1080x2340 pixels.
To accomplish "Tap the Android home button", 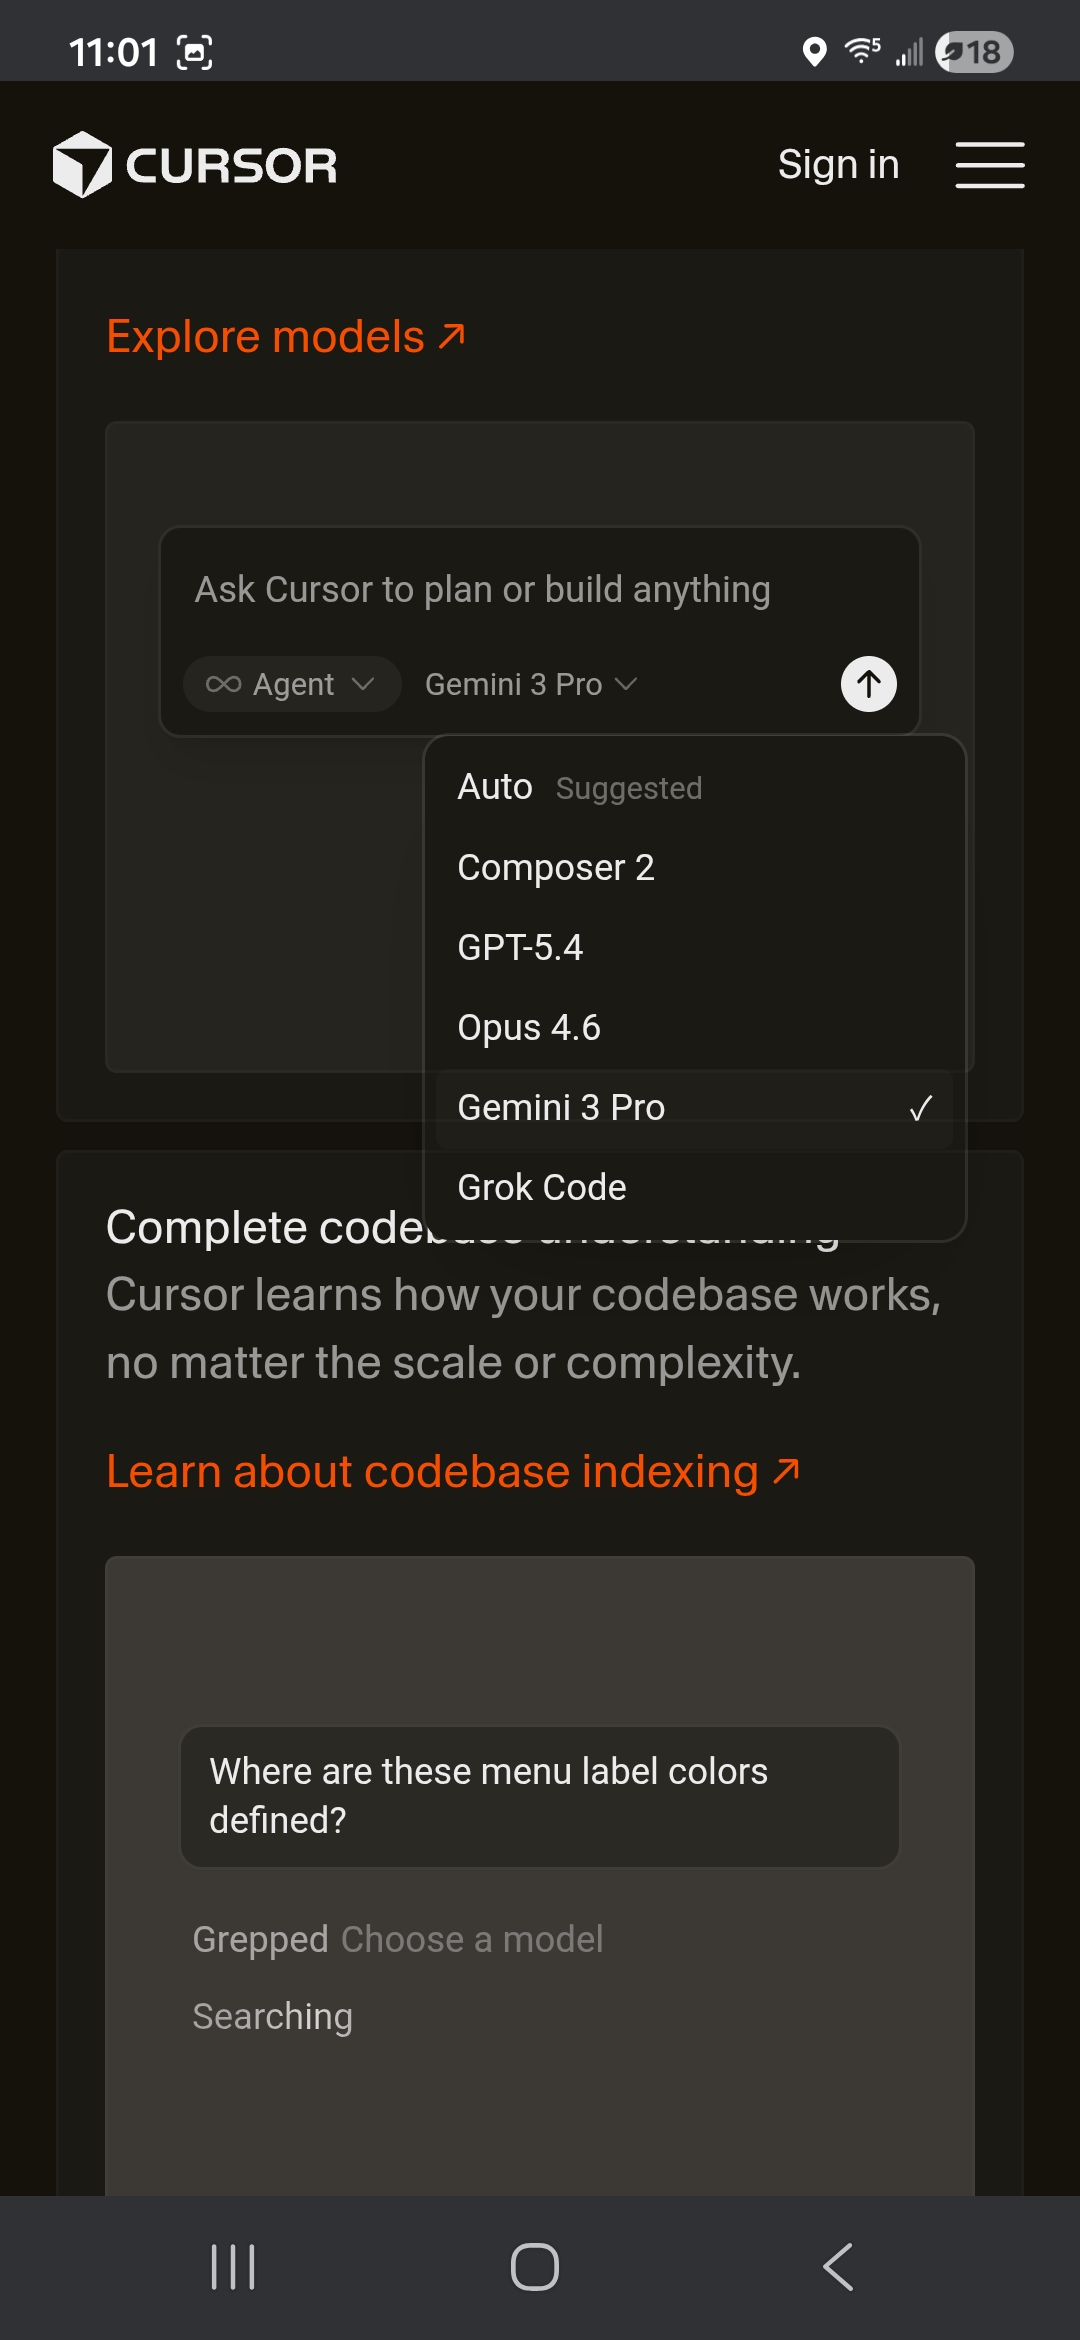I will tap(535, 2267).
